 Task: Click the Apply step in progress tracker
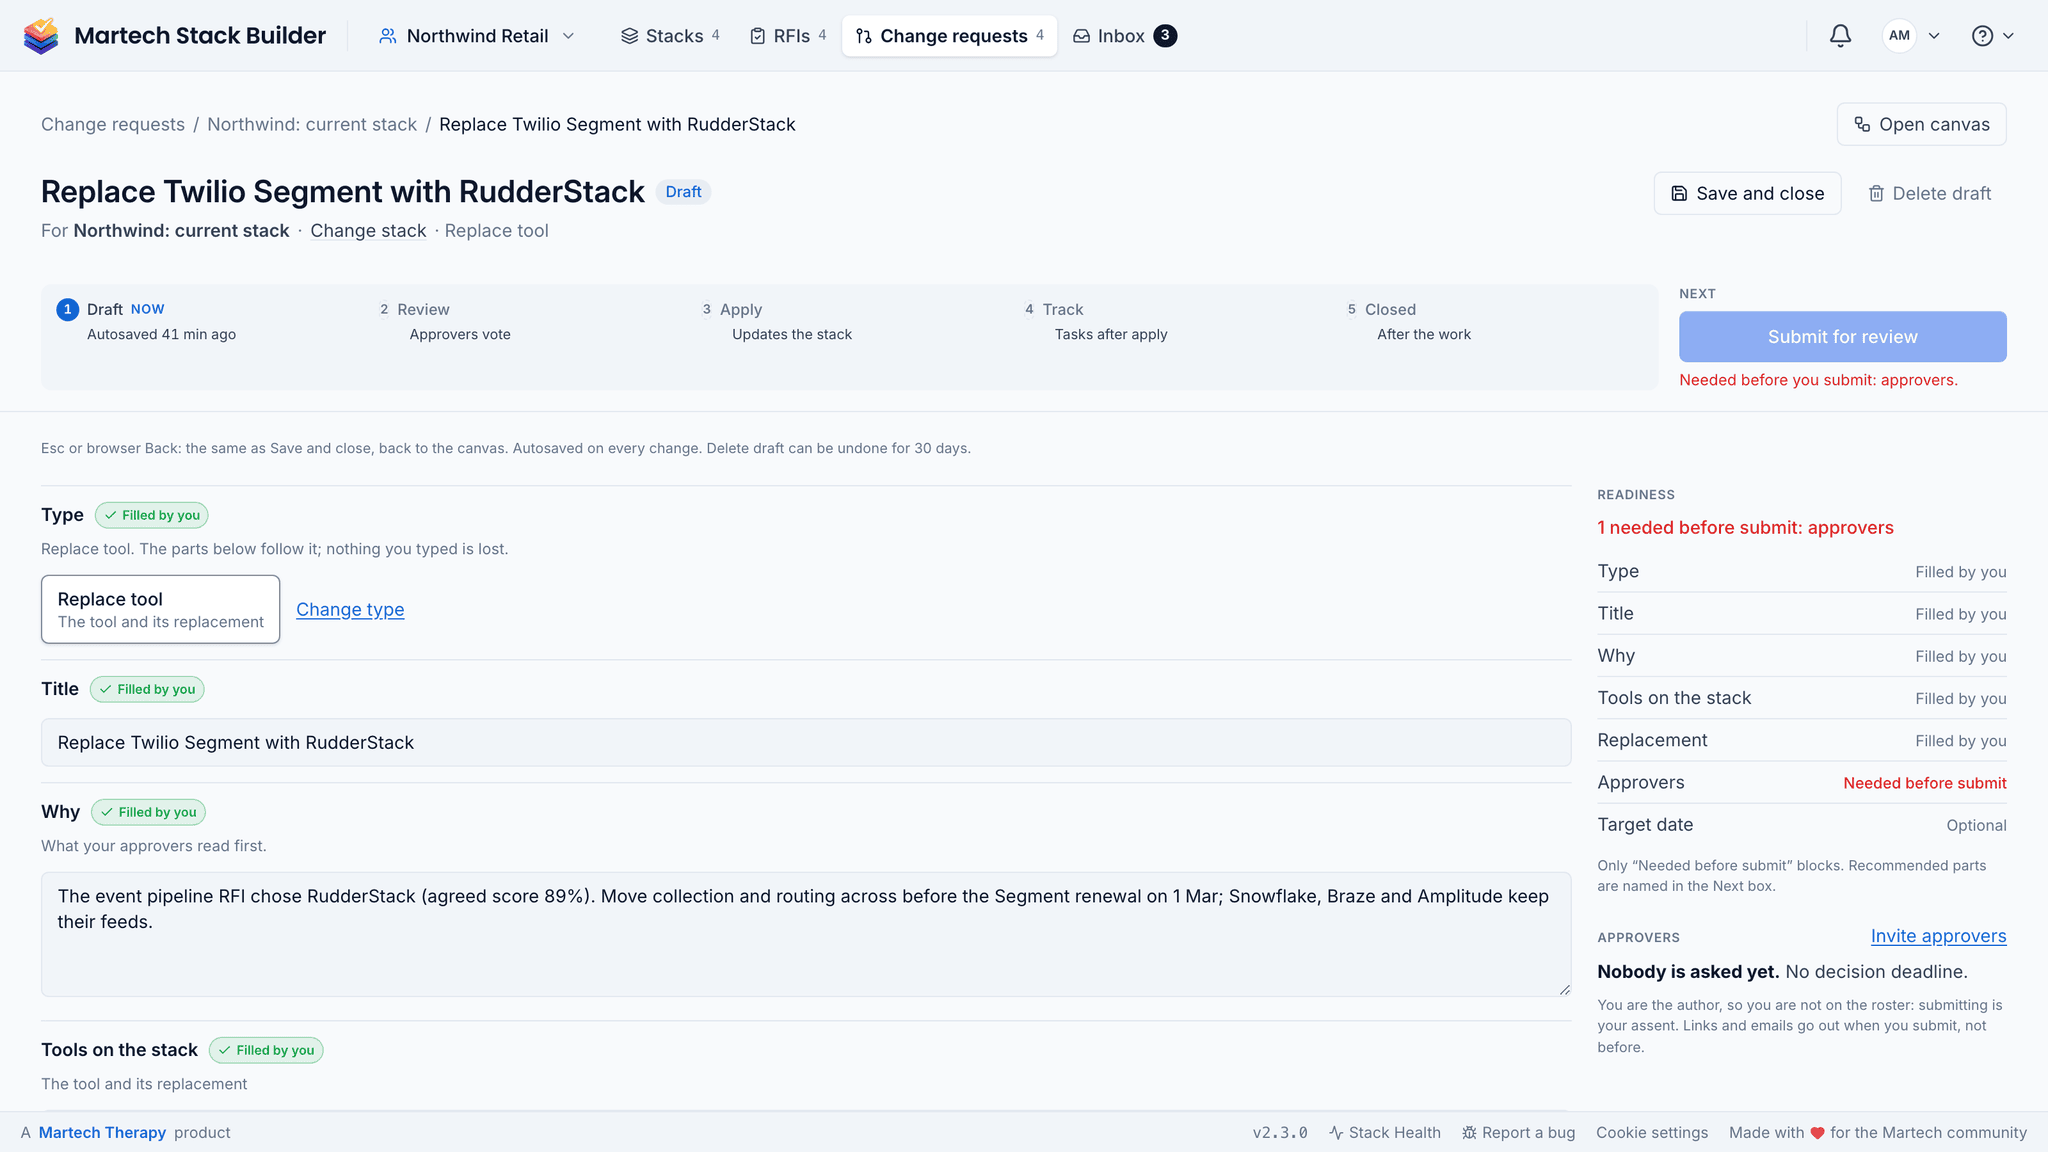point(777,321)
